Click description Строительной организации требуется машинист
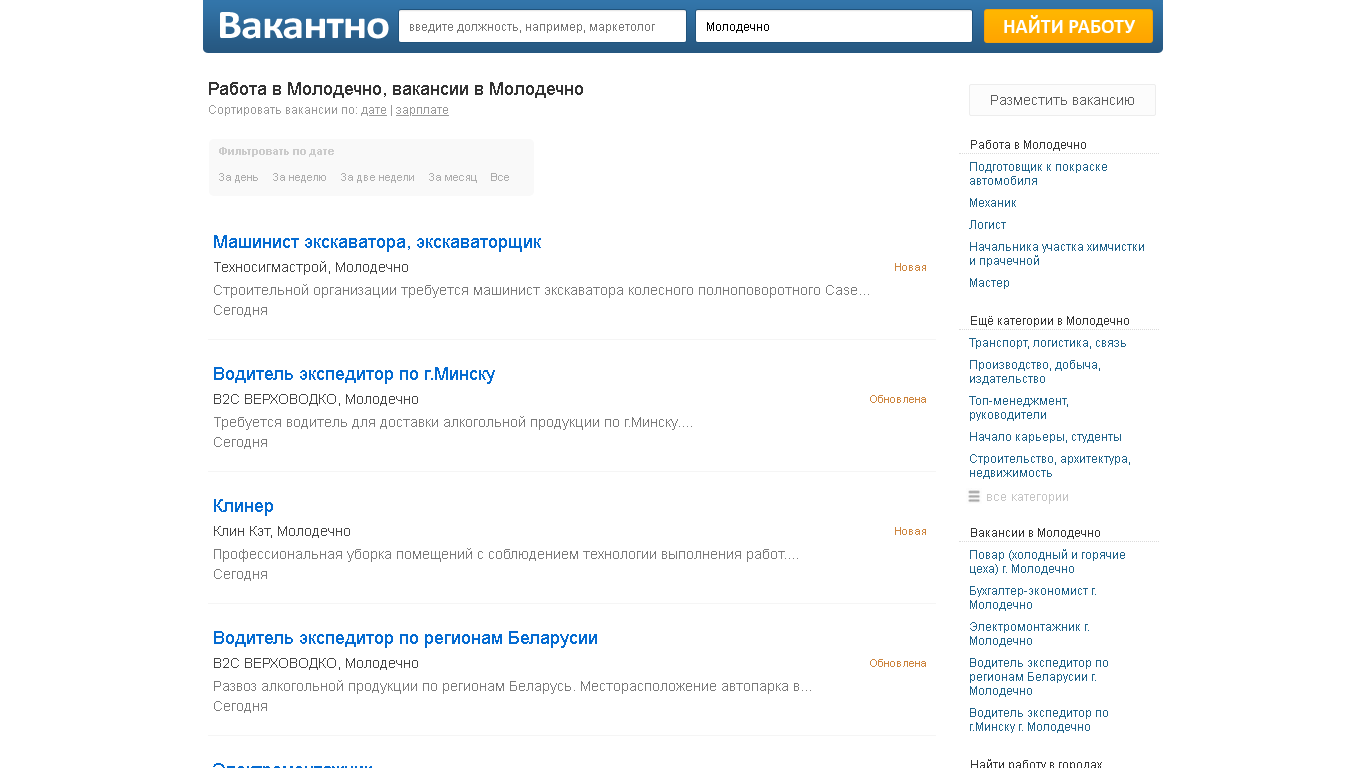1366x768 pixels. (541, 290)
